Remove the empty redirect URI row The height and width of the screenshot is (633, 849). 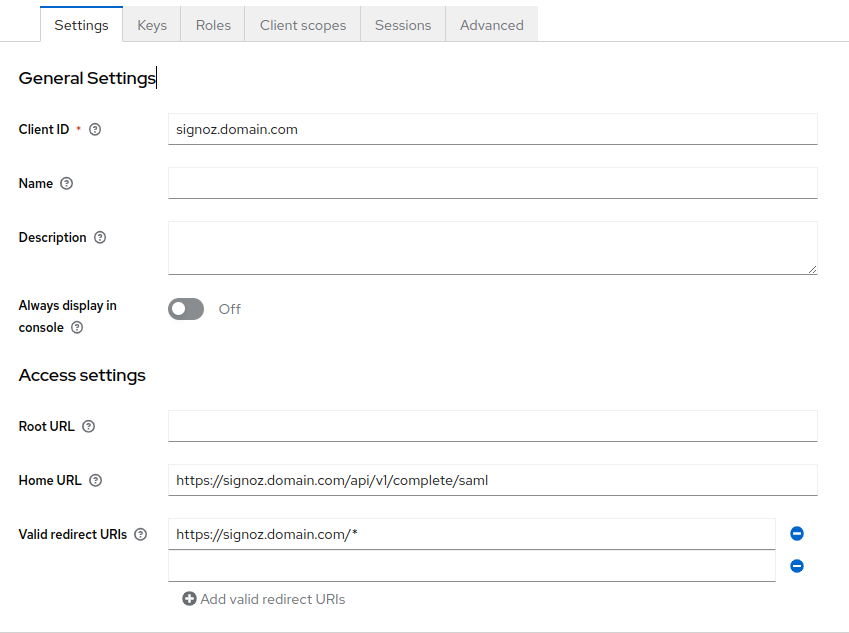(797, 566)
